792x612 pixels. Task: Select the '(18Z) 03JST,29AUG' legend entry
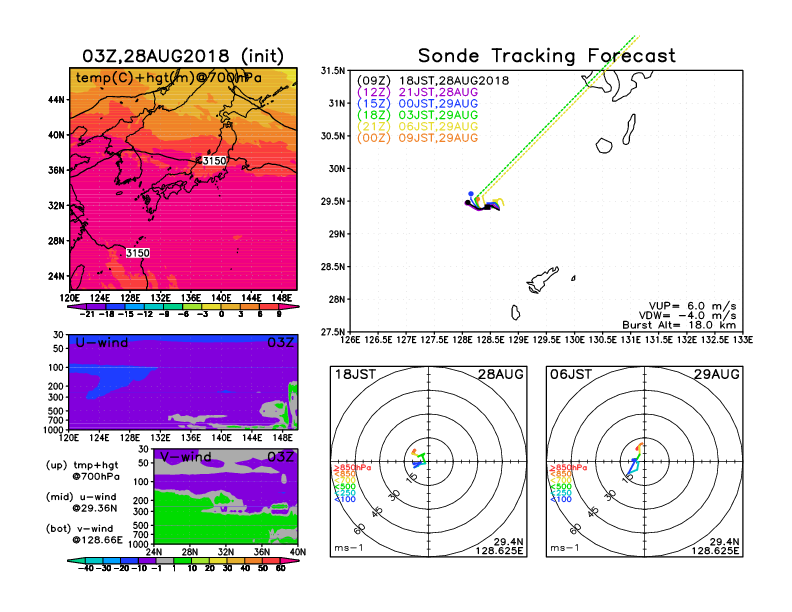417,115
